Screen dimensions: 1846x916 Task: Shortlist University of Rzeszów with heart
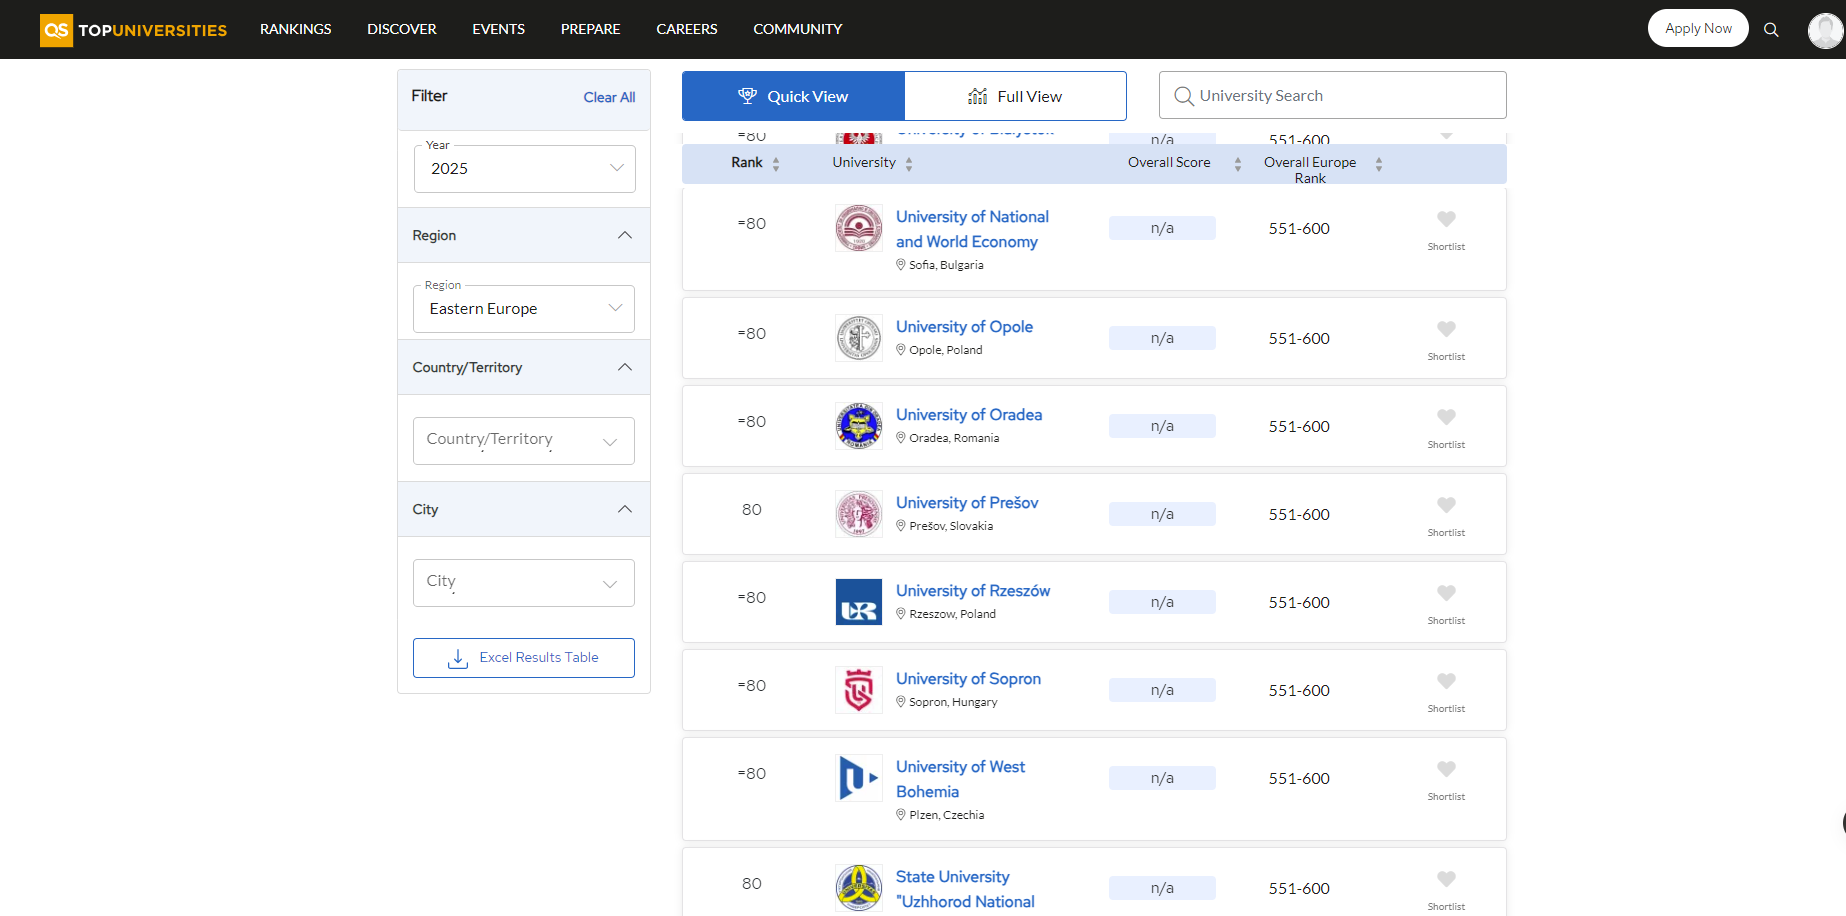(x=1446, y=593)
